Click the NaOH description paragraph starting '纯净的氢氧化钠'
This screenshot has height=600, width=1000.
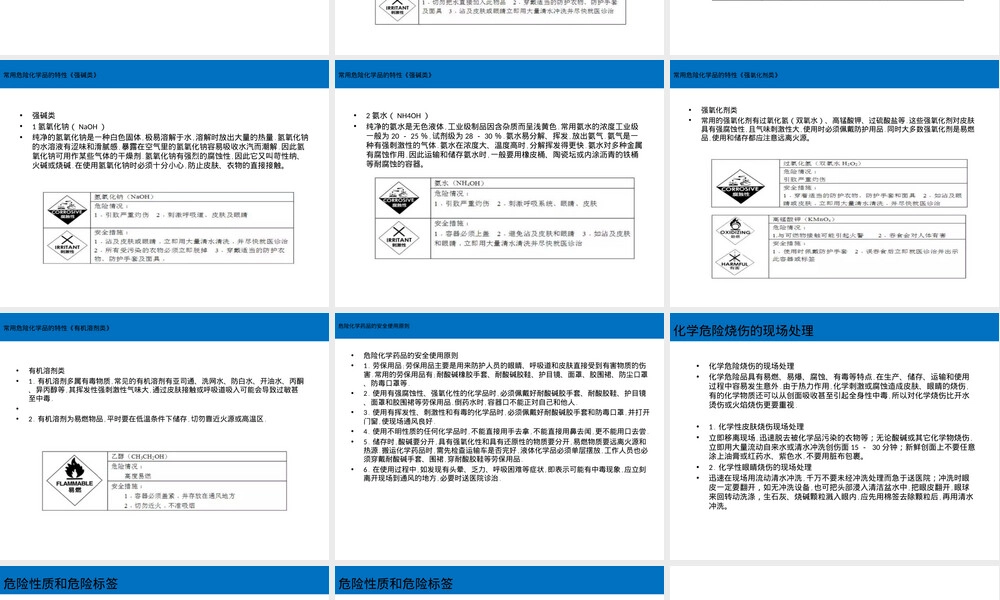[170, 152]
